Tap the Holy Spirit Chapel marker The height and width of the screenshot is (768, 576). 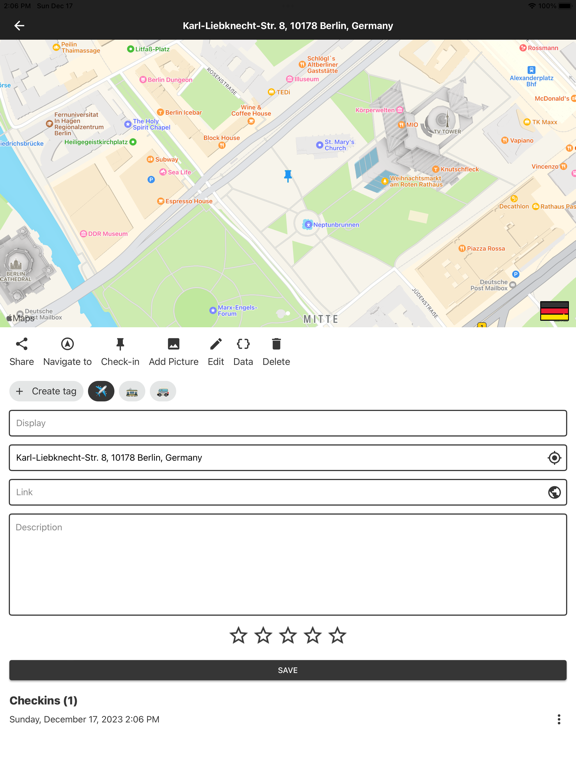(x=128, y=124)
